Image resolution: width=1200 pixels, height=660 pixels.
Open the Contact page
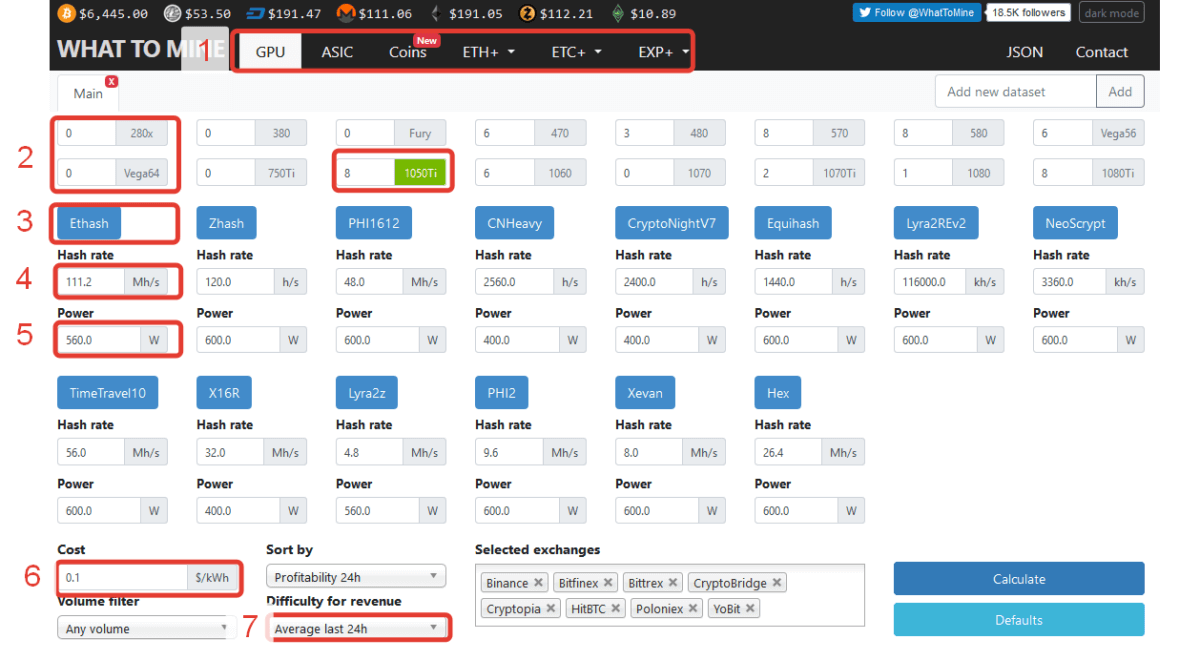click(1101, 52)
